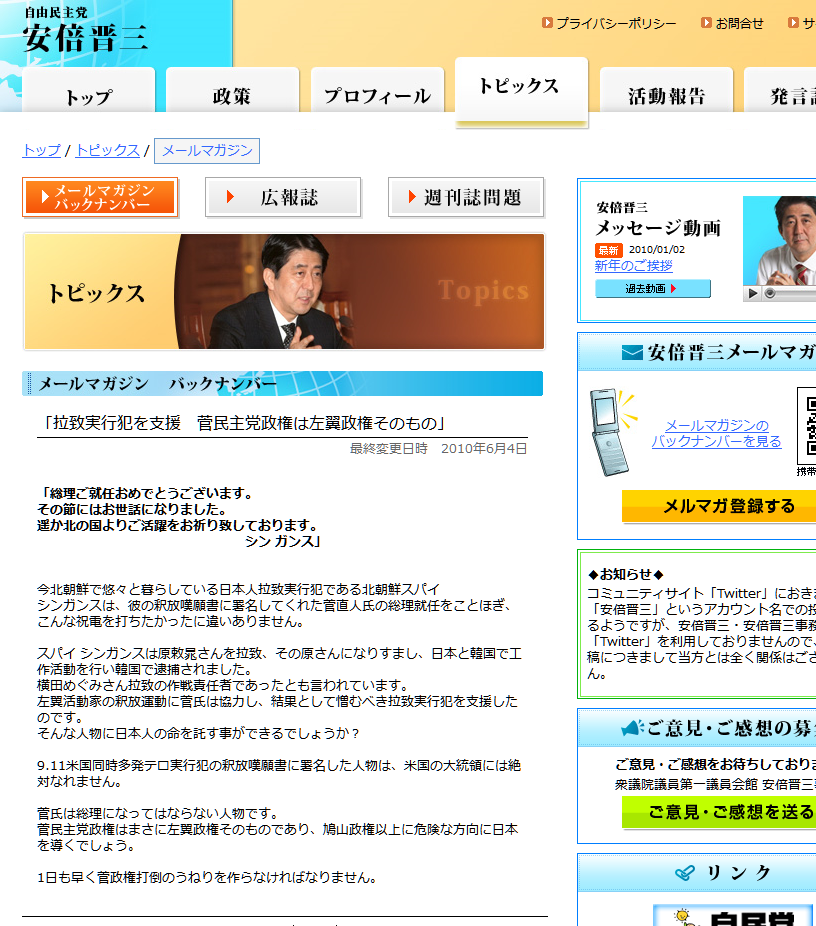Viewport: 816px width, 926px height.
Task: Click the envelope icon in mail magazine header
Action: coord(632,353)
